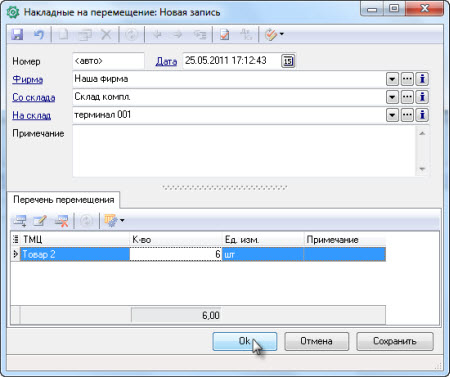Viewport: 450px width, 377px height.
Task: Click the add row icon in list toolbar
Action: 20,221
